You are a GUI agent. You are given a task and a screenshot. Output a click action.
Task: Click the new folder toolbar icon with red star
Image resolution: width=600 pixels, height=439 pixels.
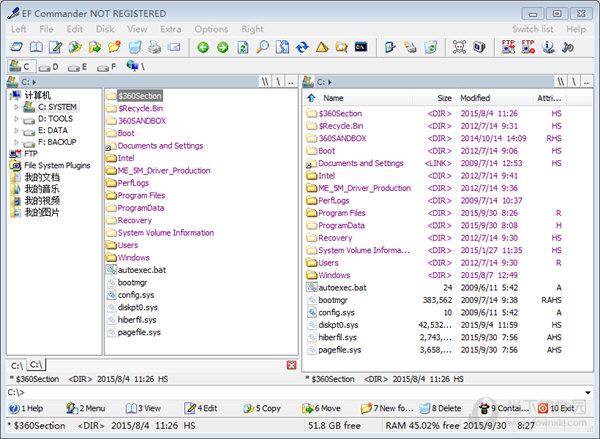[x=114, y=47]
